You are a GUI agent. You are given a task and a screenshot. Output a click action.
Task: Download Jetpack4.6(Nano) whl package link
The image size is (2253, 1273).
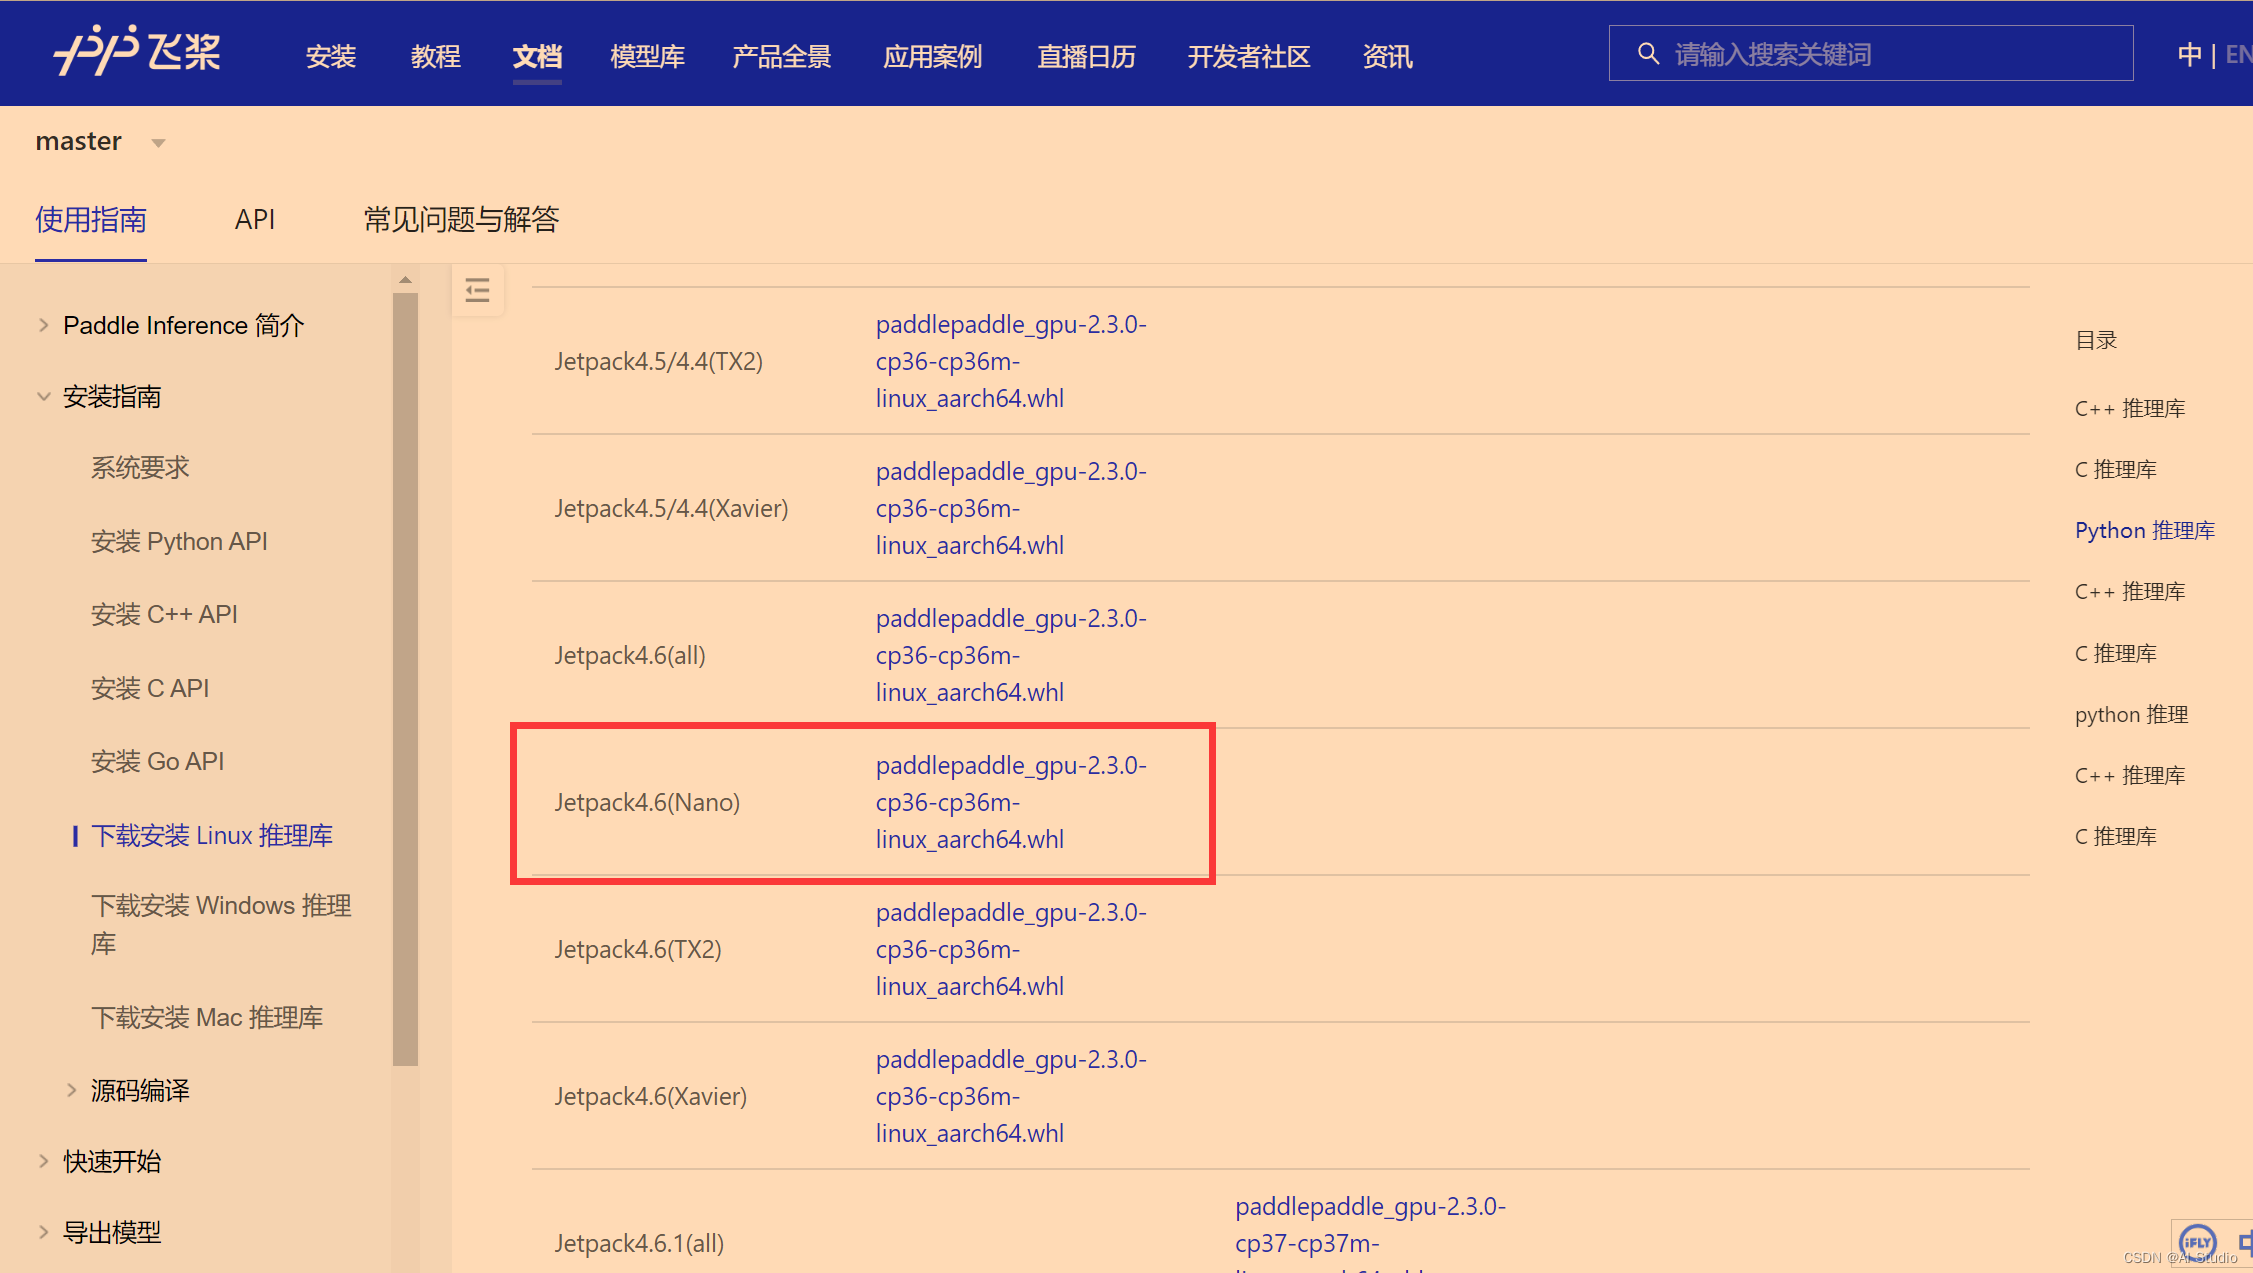coord(1010,802)
